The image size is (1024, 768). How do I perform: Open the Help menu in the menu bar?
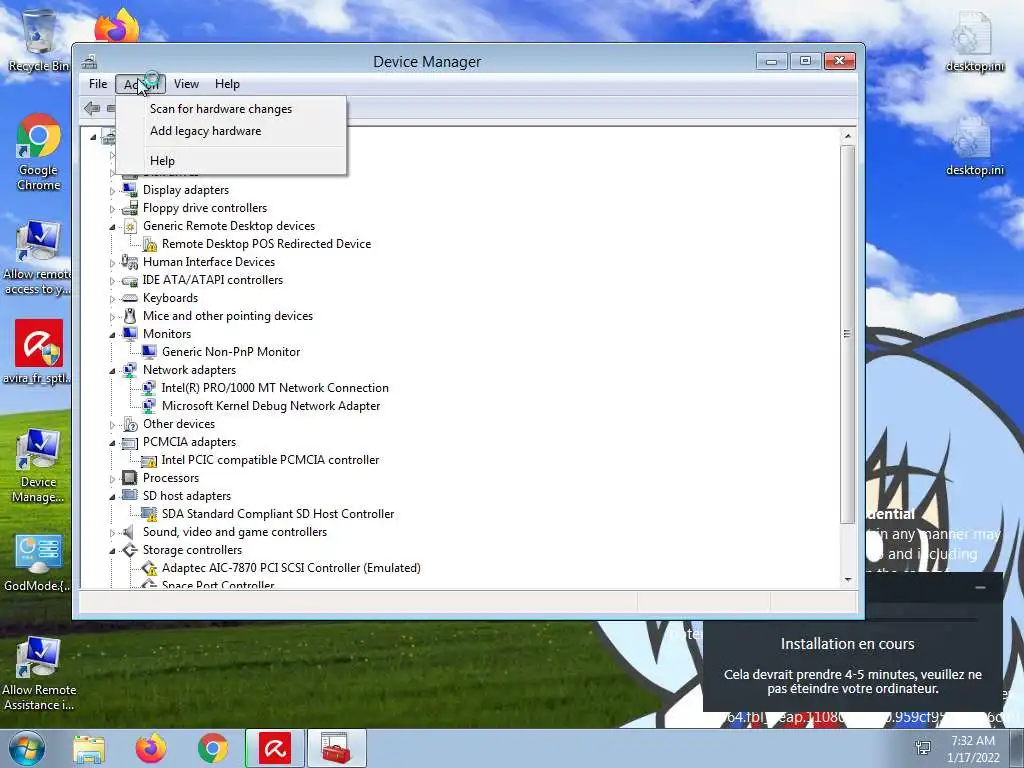(x=227, y=84)
